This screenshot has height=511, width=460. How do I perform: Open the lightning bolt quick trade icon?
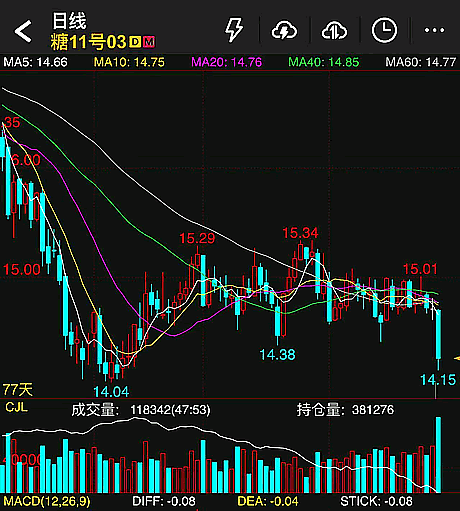(x=234, y=30)
